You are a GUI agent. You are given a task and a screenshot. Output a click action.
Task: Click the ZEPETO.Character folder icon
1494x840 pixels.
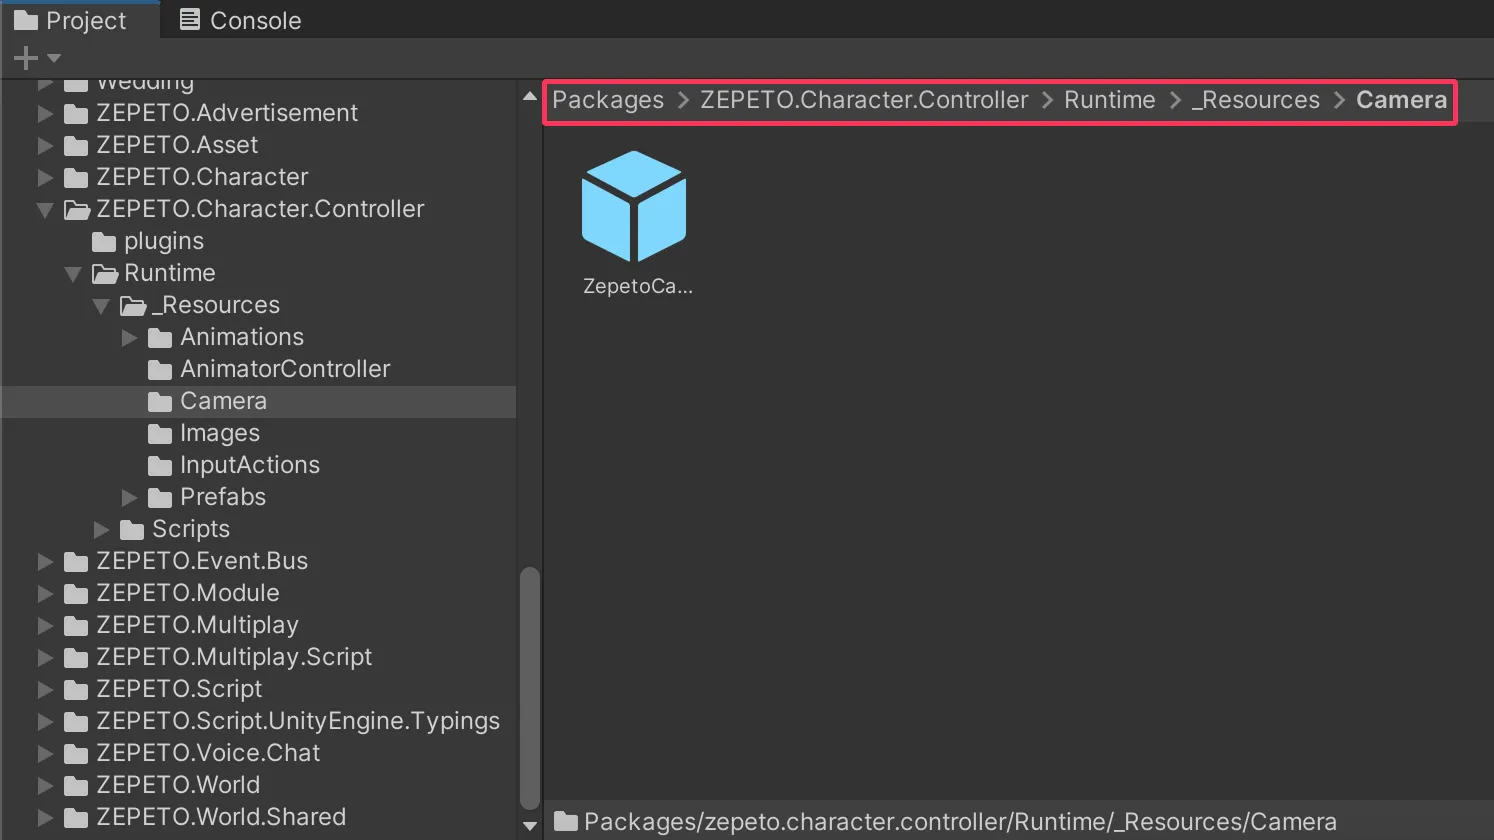76,178
